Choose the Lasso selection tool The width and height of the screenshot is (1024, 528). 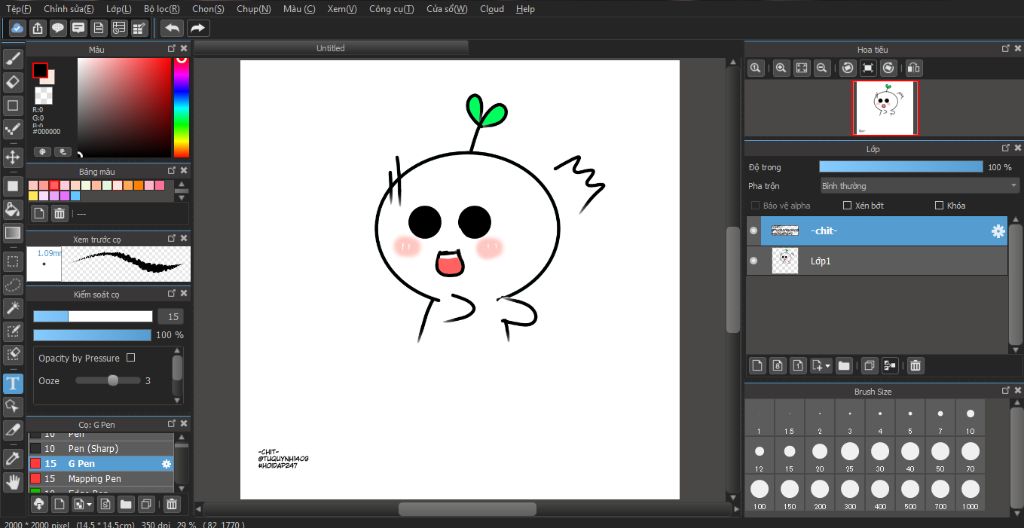[x=13, y=285]
